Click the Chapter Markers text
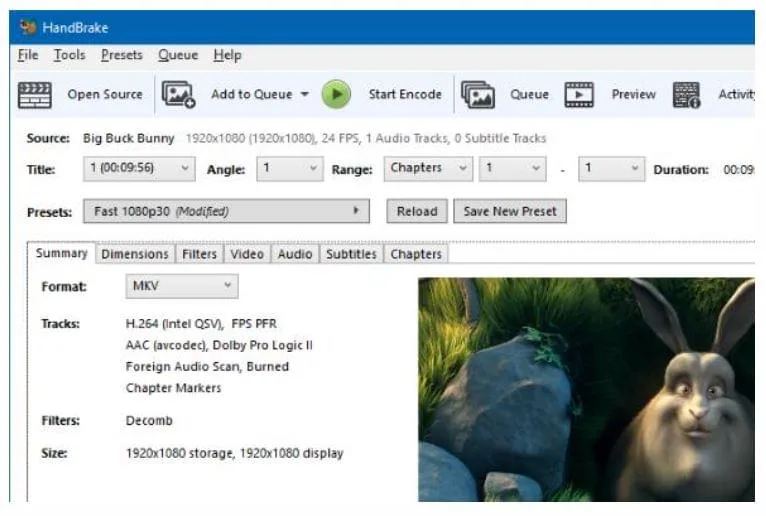Screen dimensions: 766x516 (173, 388)
